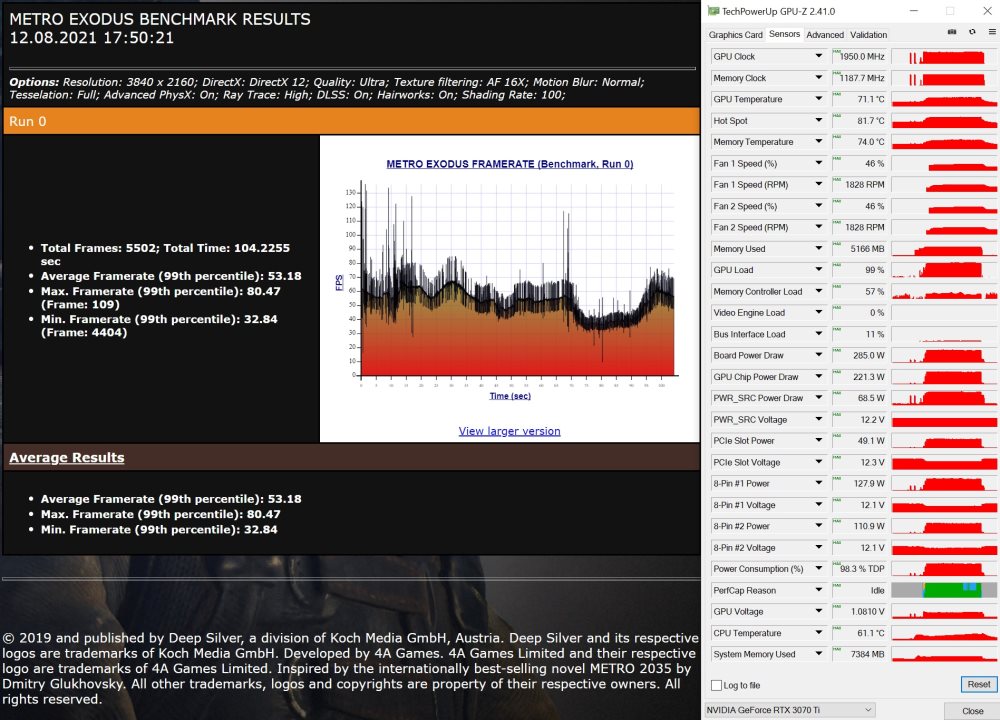The image size is (1000, 720).
Task: Click the PWR_SRC Power Draw sensor label
Action: (x=758, y=398)
